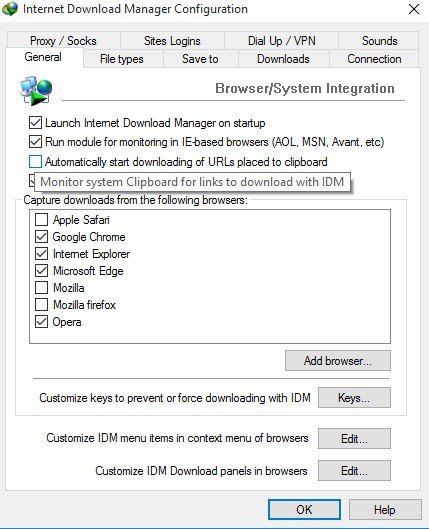This screenshot has width=429, height=529.
Task: Click the Opera label in browser list
Action: pos(67,322)
